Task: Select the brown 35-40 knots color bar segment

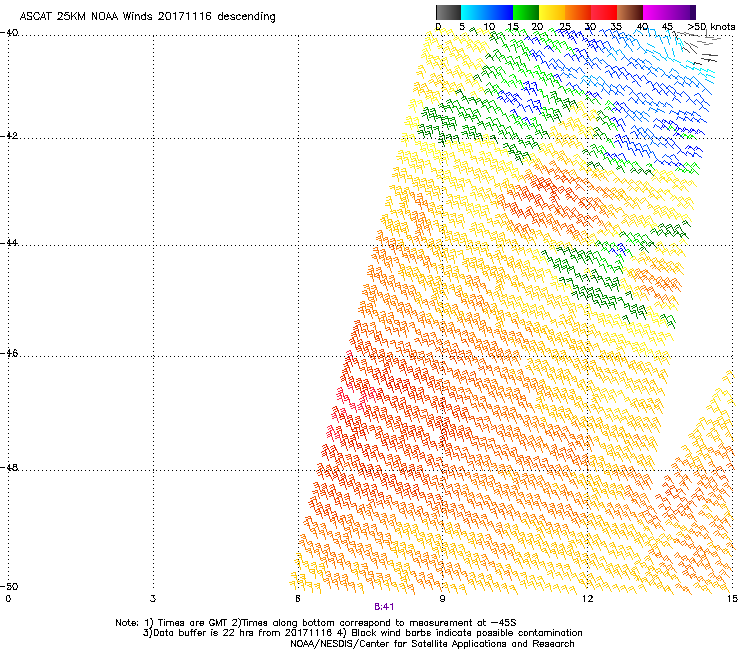Action: pos(630,12)
